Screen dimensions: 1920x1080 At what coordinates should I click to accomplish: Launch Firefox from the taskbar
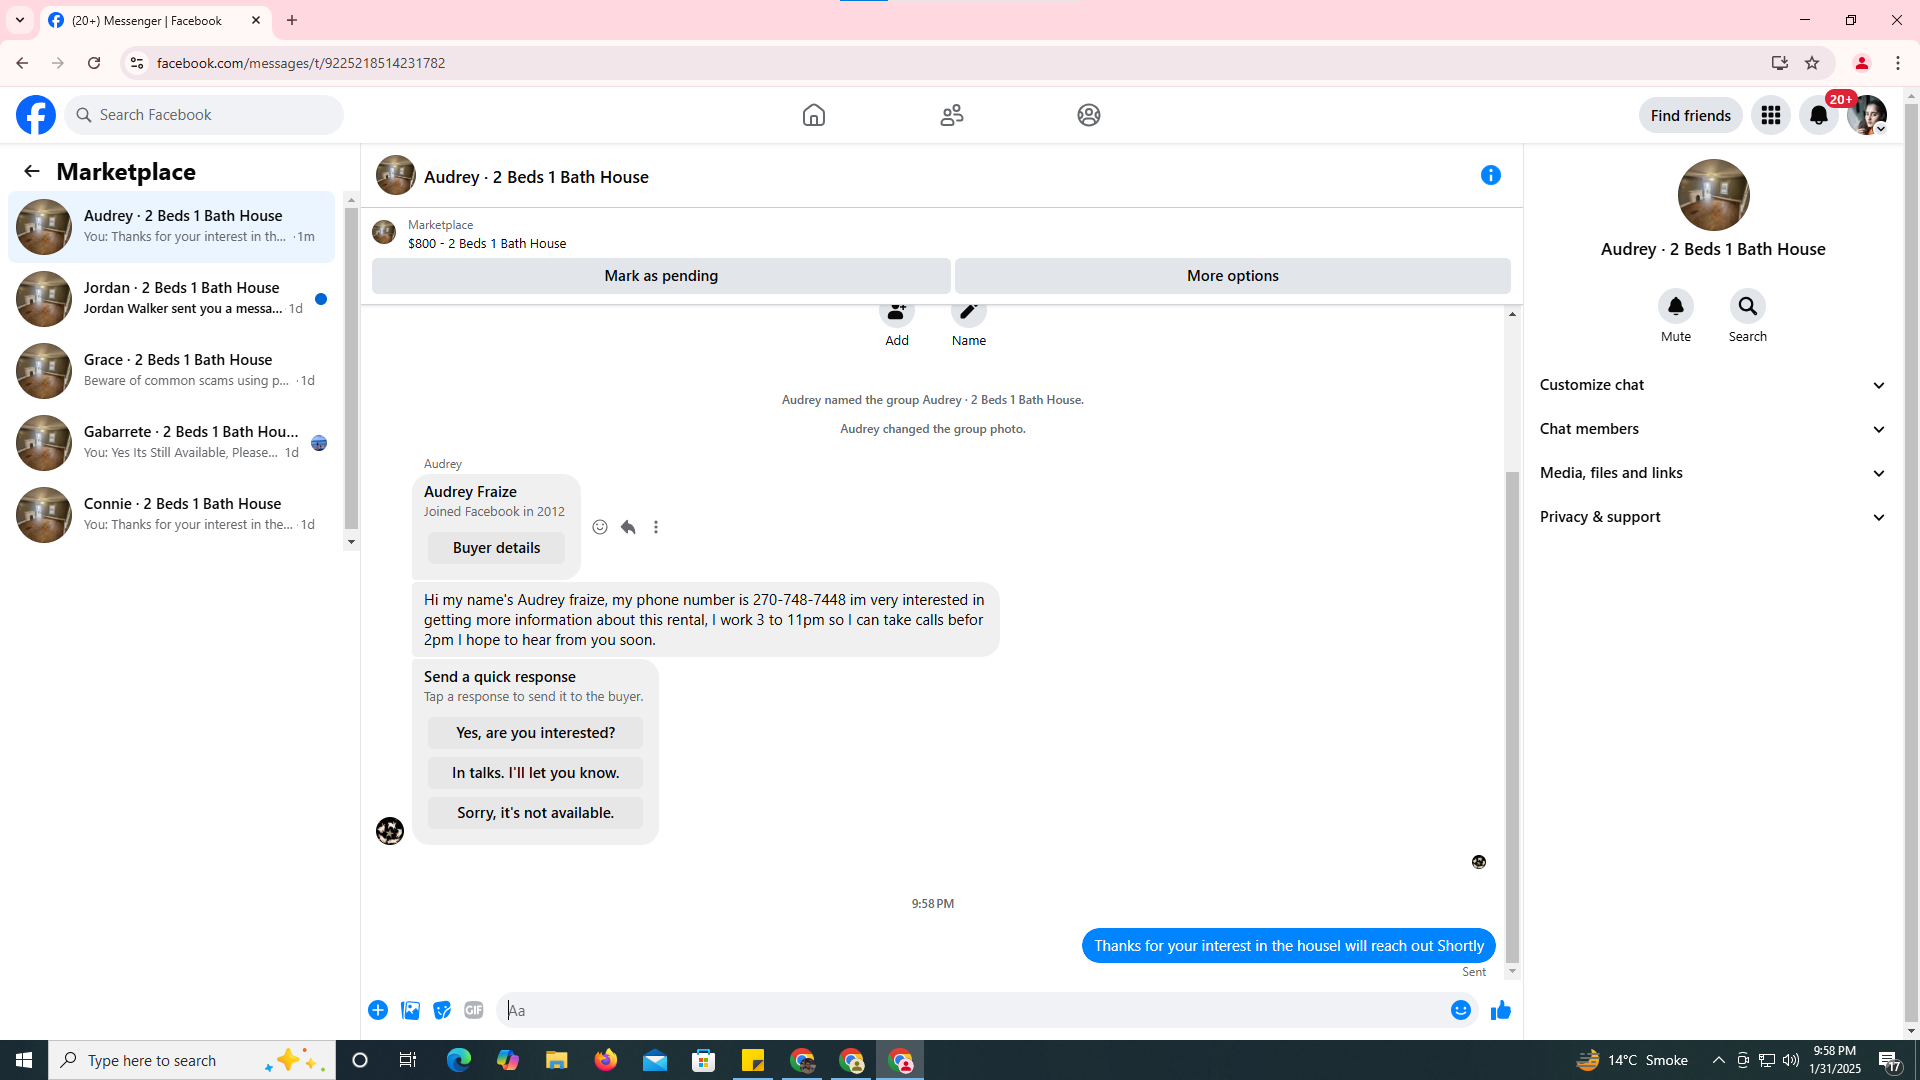tap(606, 1060)
